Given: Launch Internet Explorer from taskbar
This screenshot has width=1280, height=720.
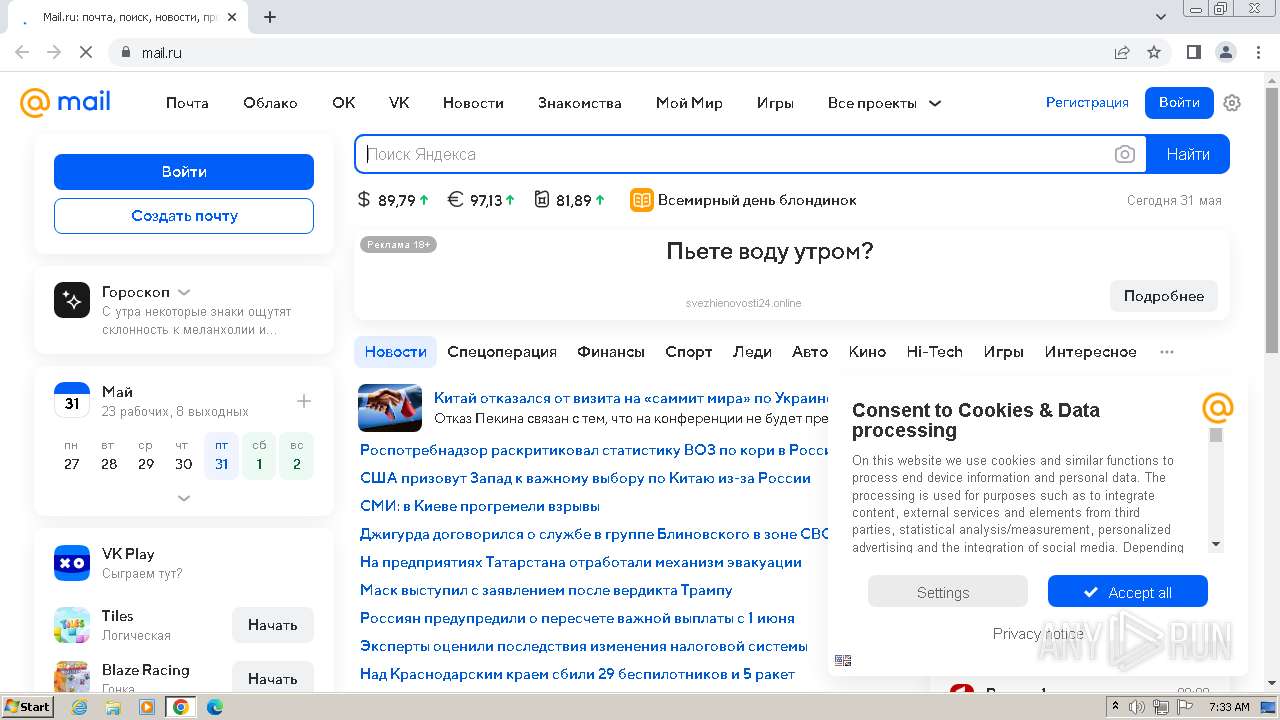Looking at the screenshot, I should tap(80, 707).
